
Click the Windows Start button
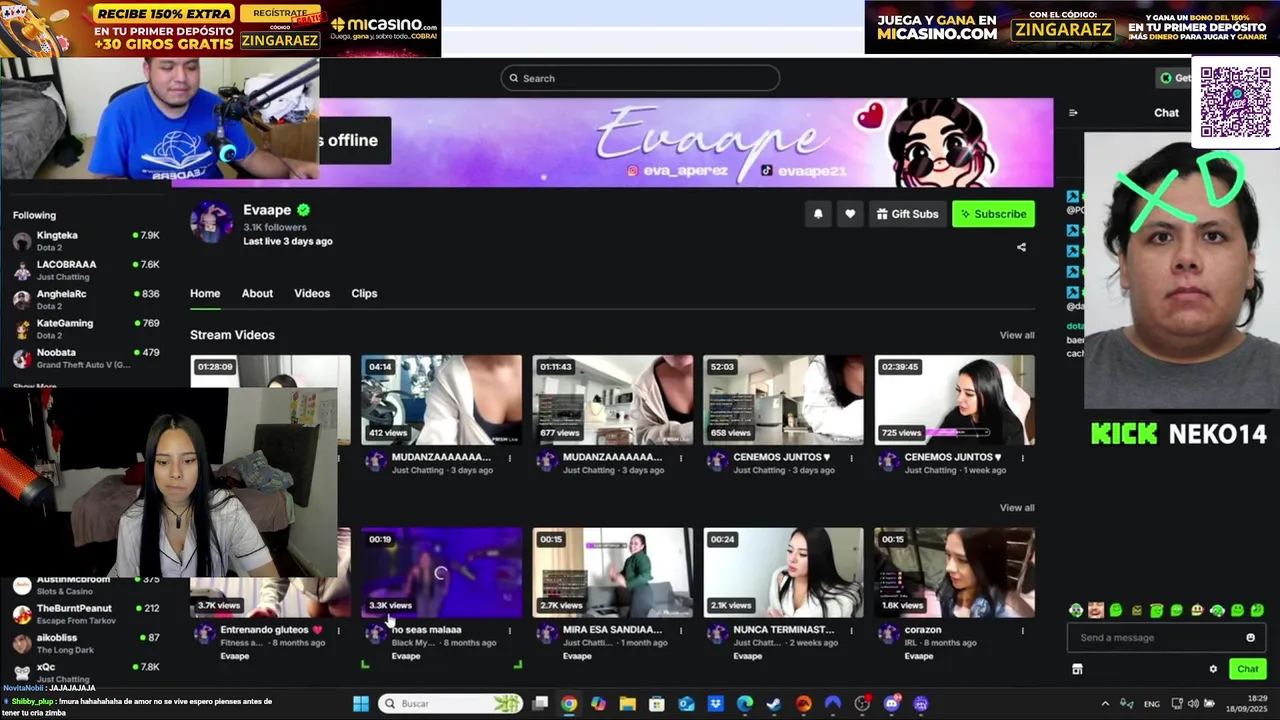tap(361, 704)
